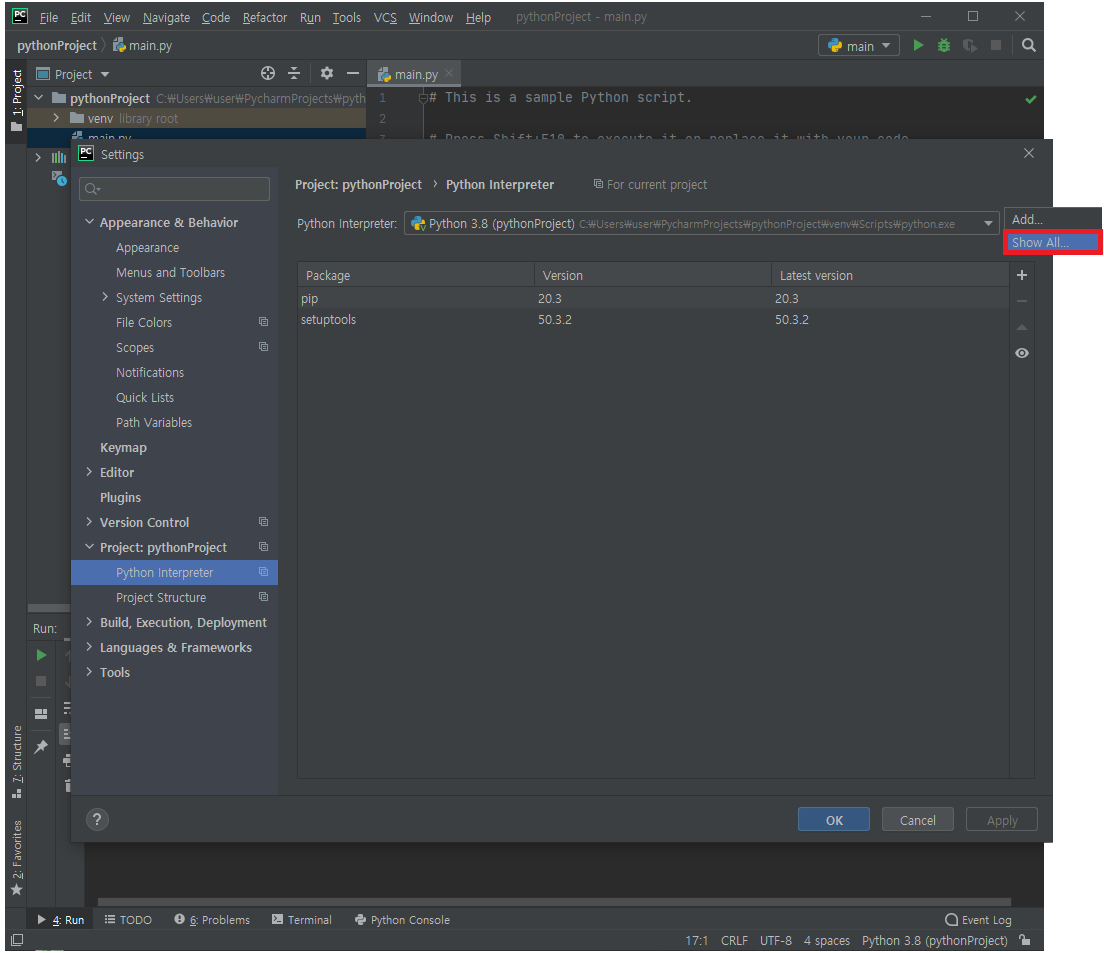The image size is (1104, 953).
Task: Open the Favorites tool window
Action: coord(17,857)
